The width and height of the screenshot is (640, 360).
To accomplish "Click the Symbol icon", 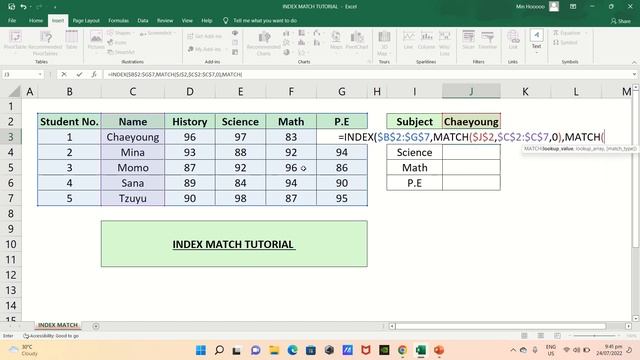I will coord(565,42).
